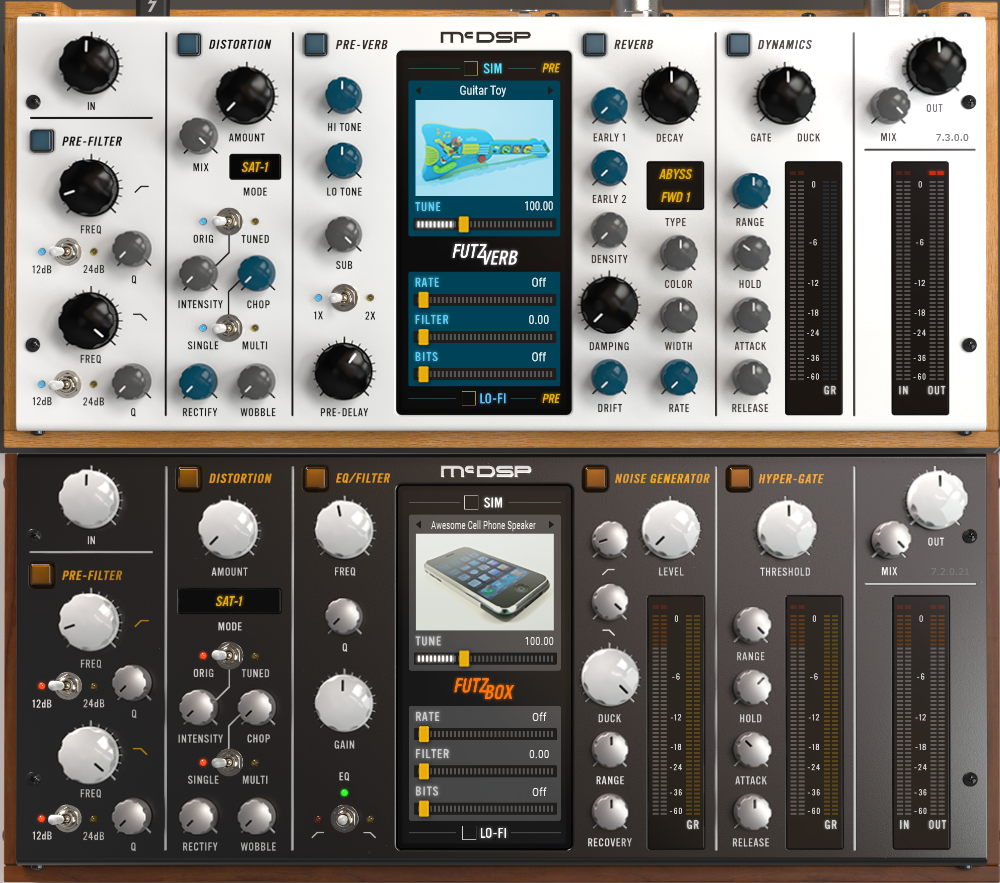Click FutzBox EQ GAIN knob

tap(344, 704)
